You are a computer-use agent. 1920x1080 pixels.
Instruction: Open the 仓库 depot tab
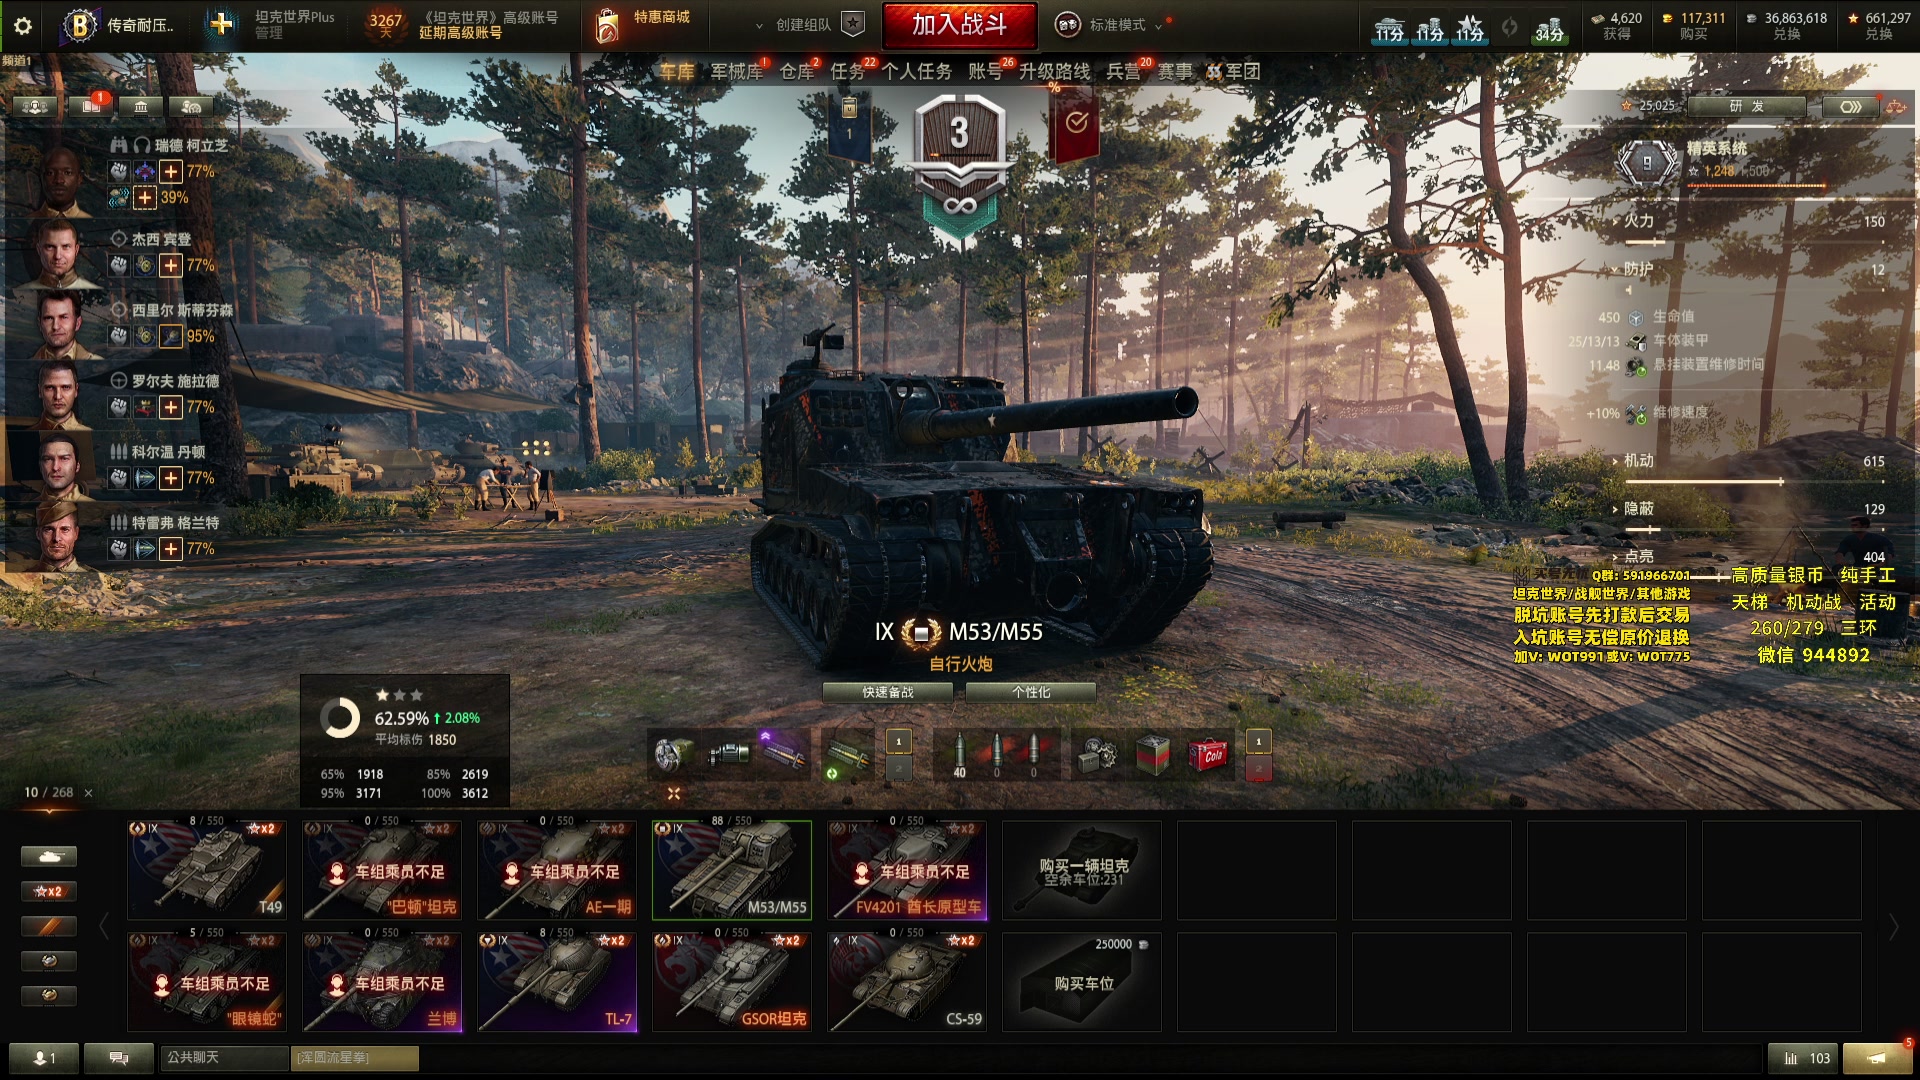click(797, 71)
